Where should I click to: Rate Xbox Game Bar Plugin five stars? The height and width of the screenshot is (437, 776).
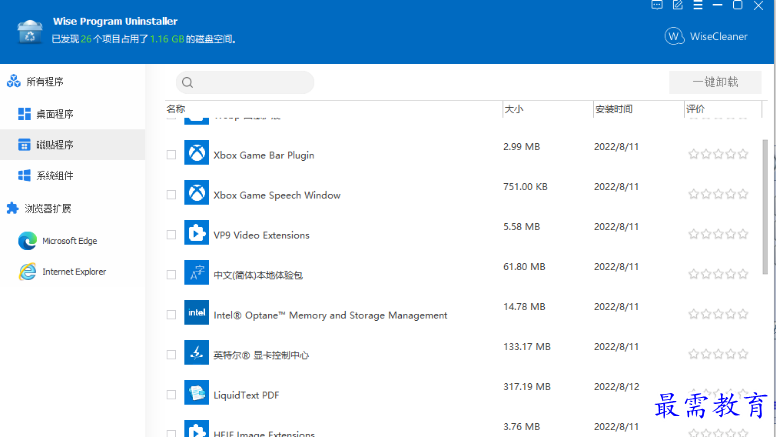743,154
